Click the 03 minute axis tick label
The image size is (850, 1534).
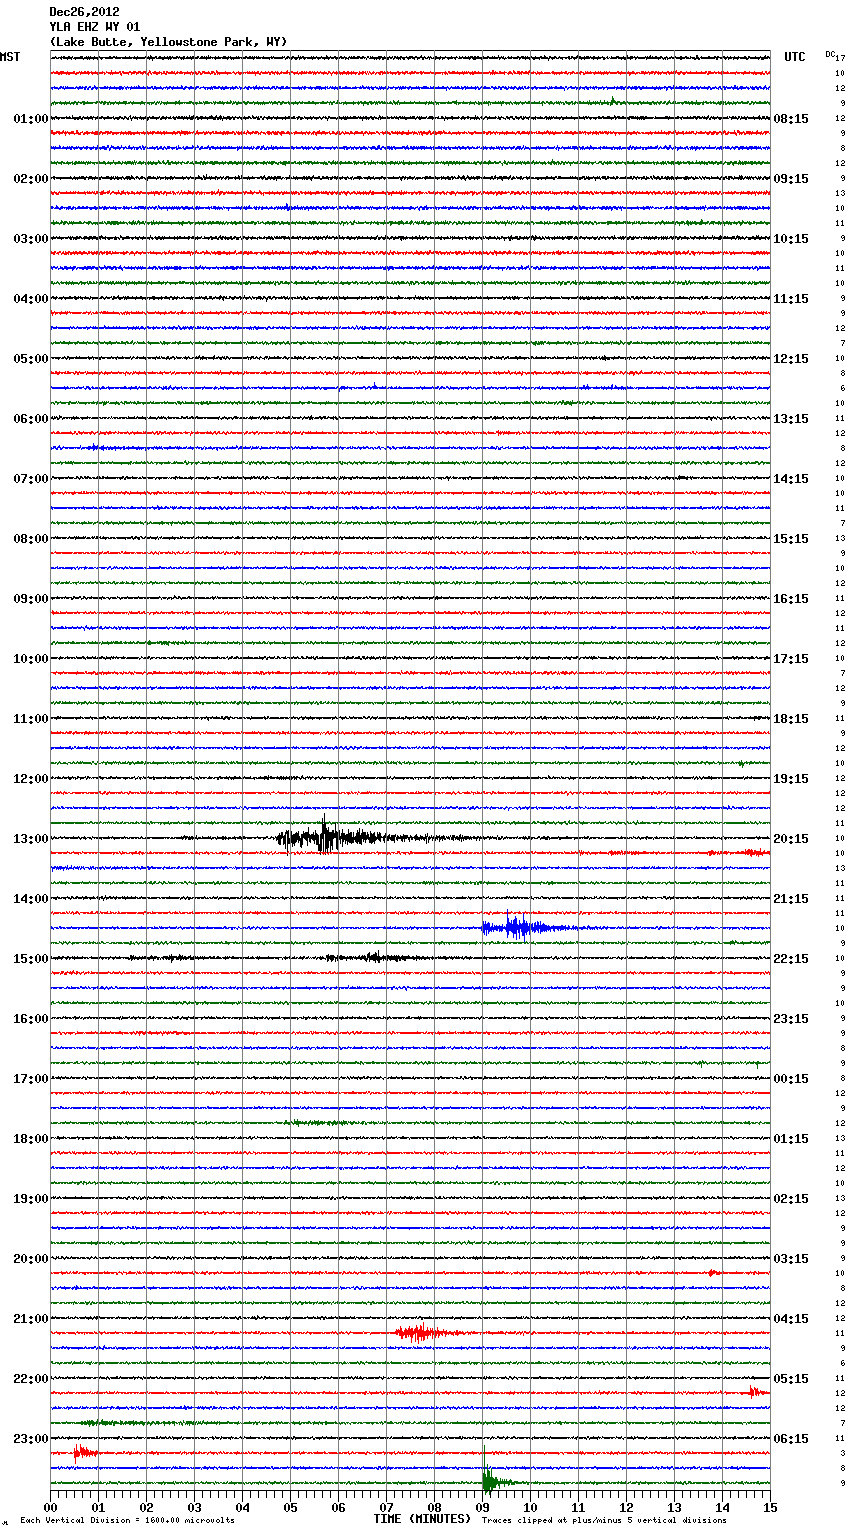point(194,1507)
